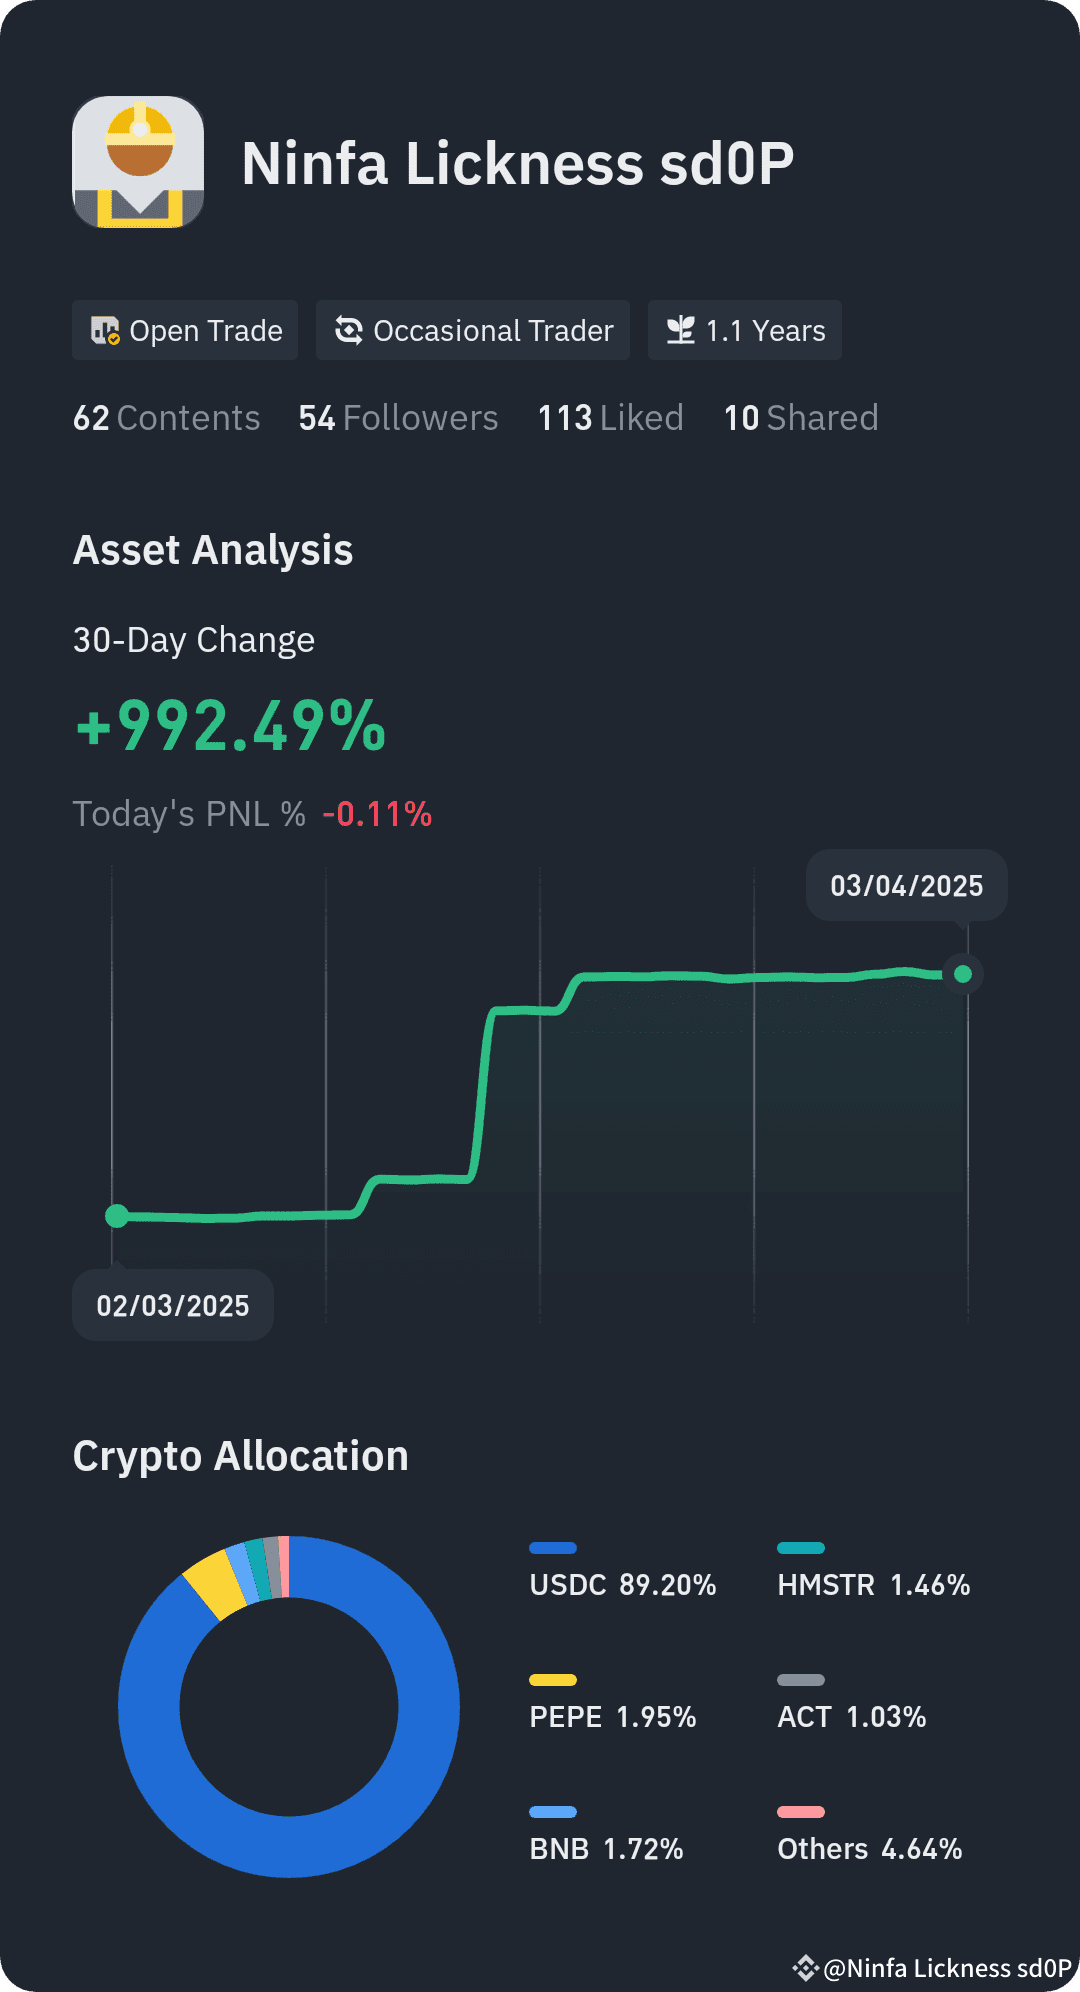Click the Others pink legend swatch
1080x1992 pixels.
(801, 1812)
